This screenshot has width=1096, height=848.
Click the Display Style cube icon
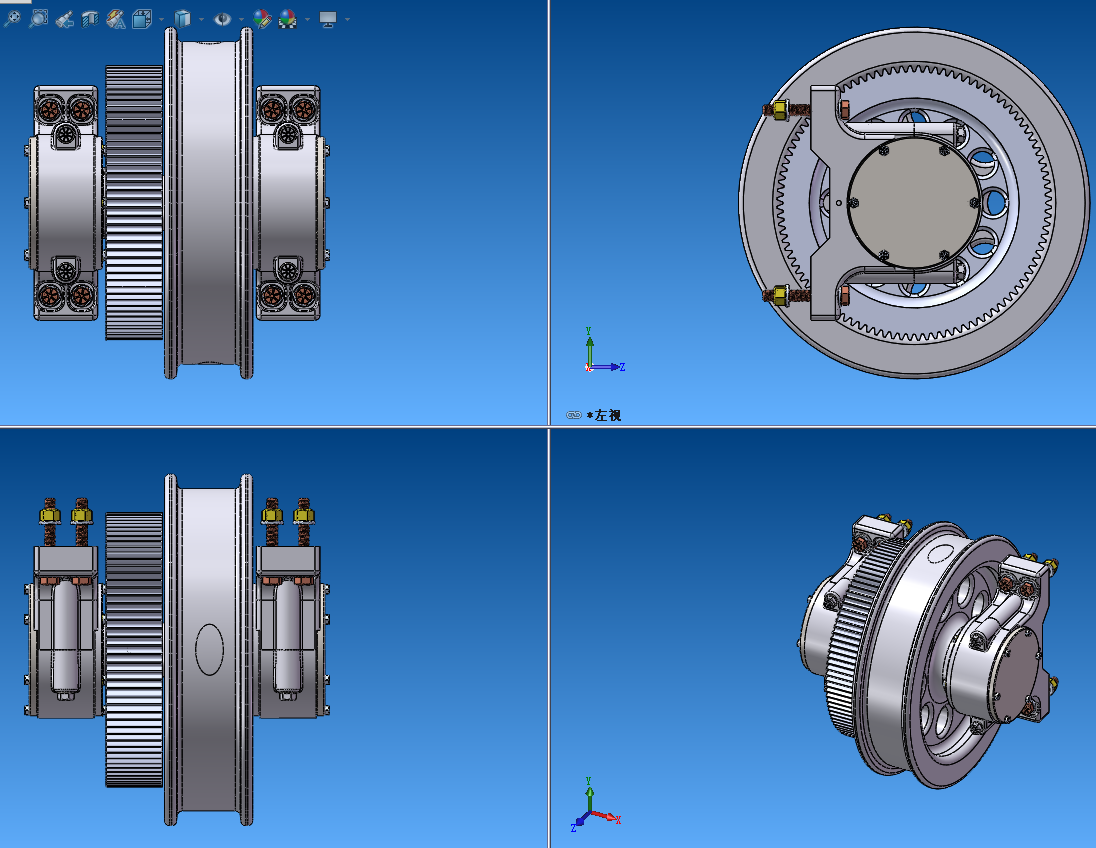pyautogui.click(x=182, y=19)
